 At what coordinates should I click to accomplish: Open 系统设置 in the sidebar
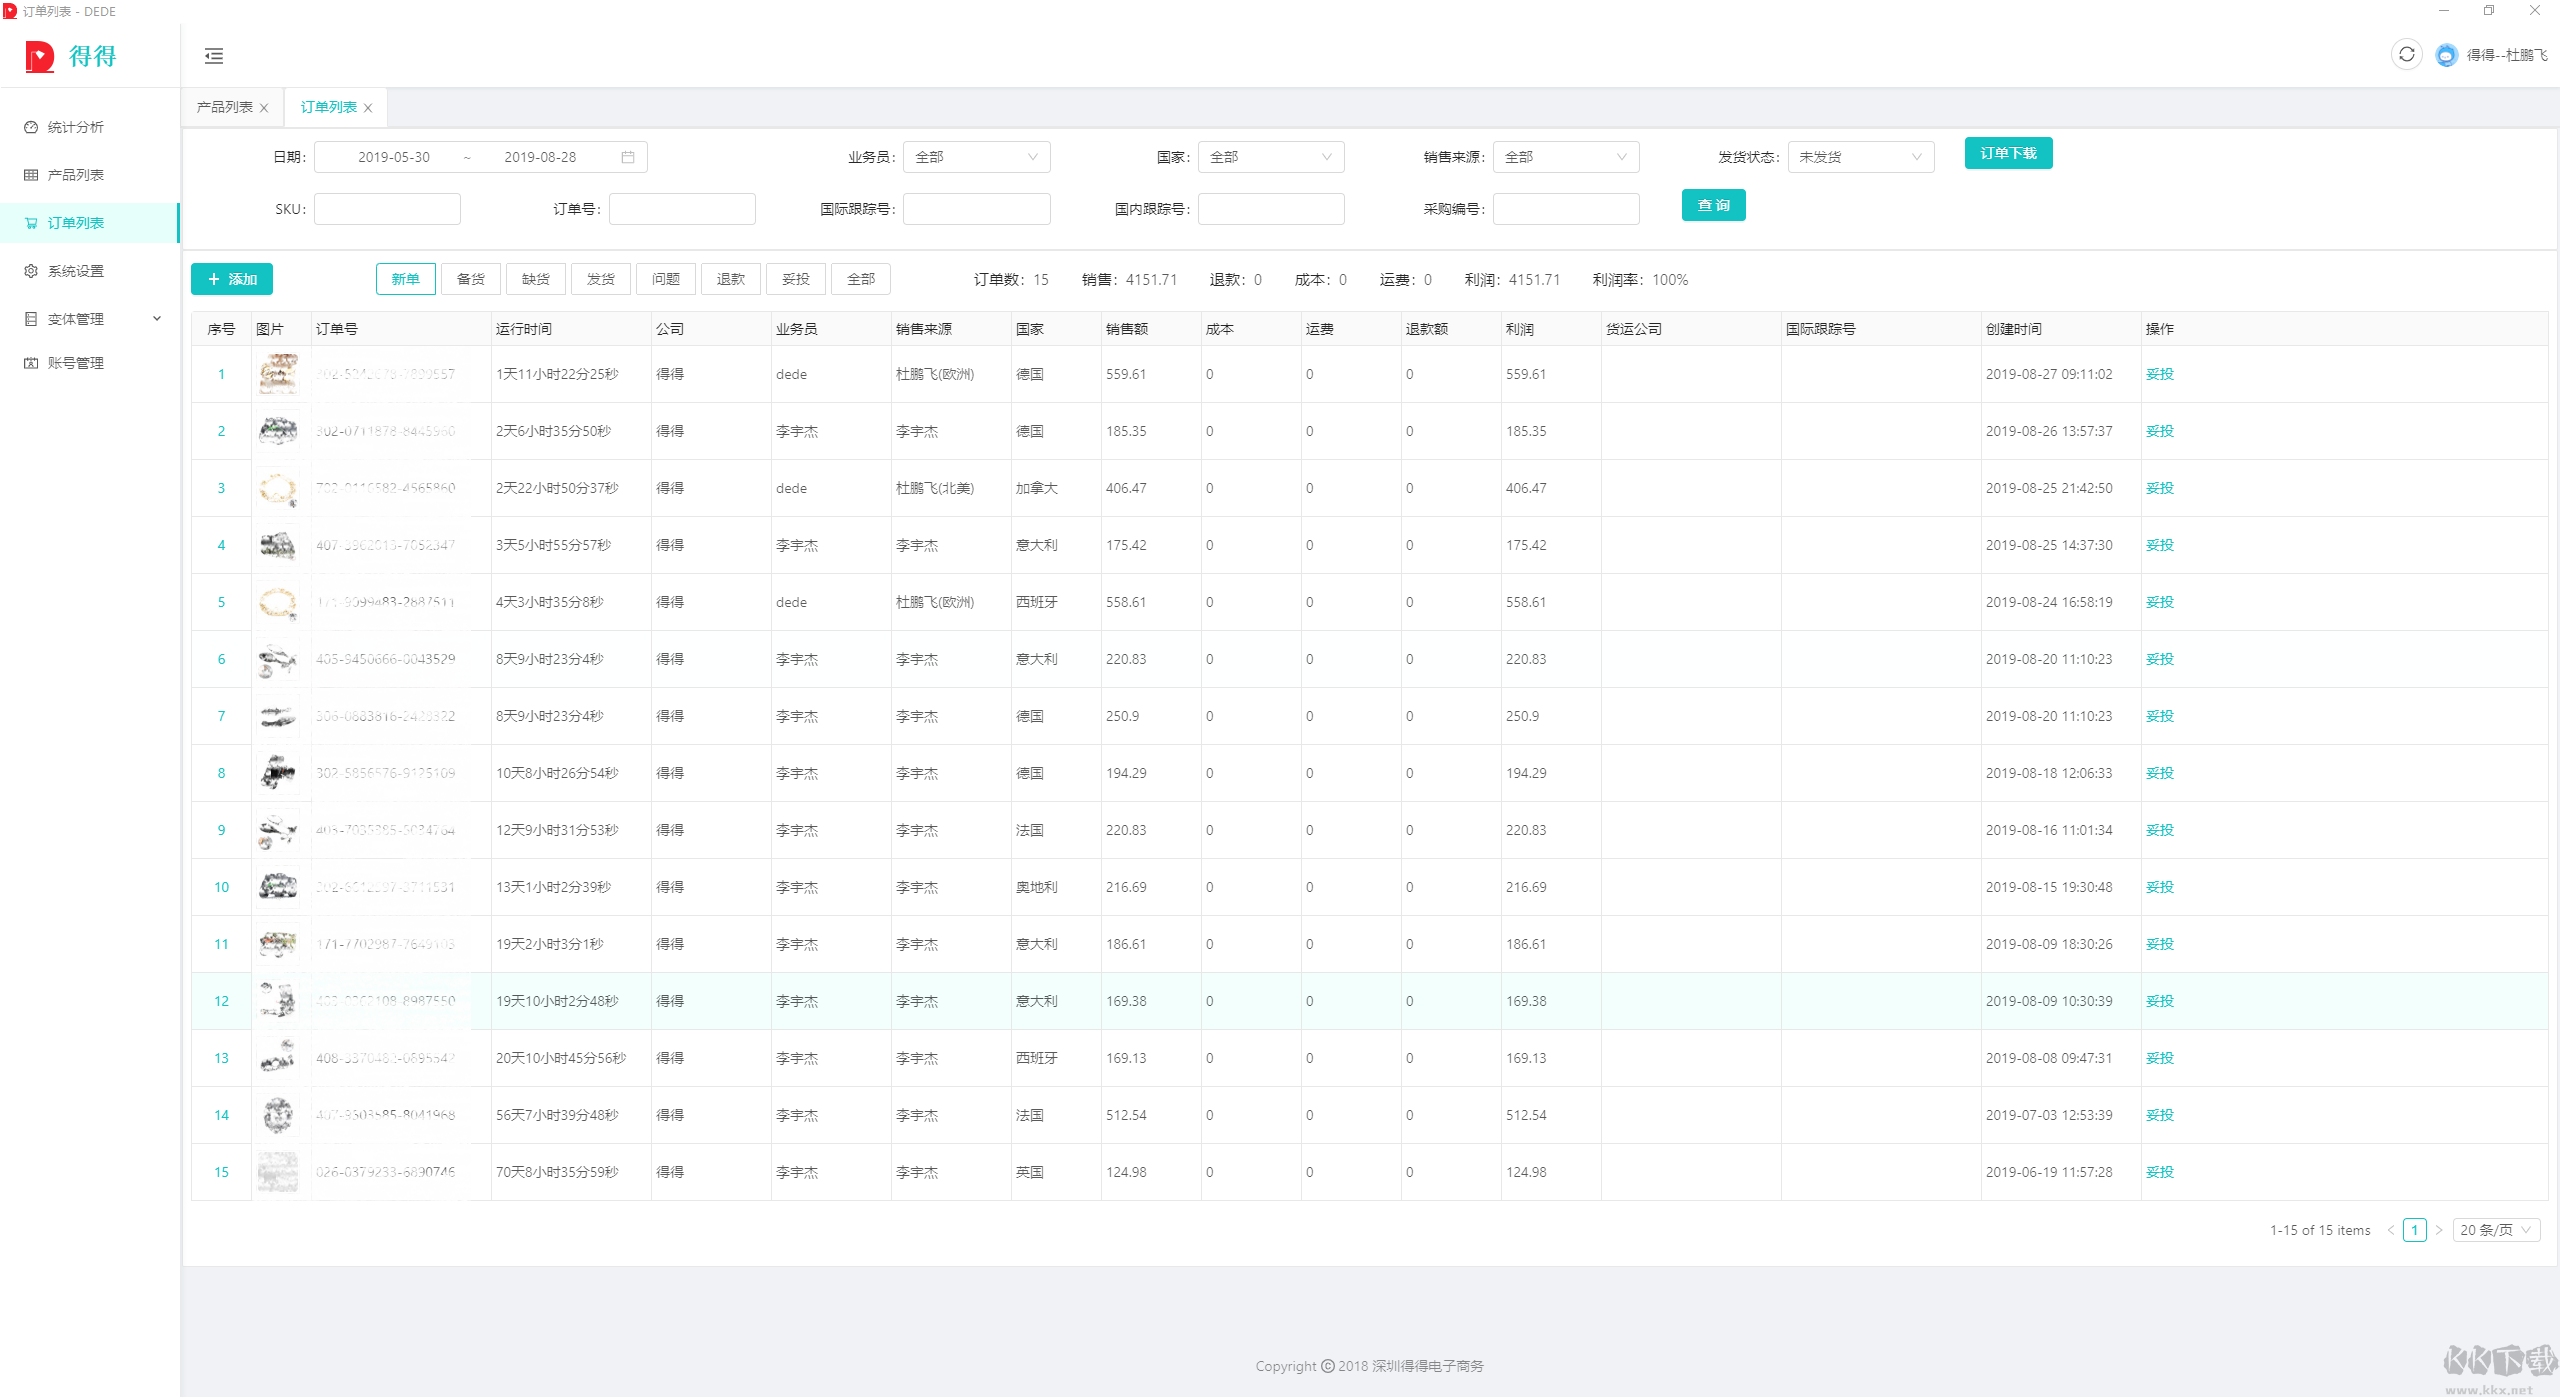[x=75, y=271]
